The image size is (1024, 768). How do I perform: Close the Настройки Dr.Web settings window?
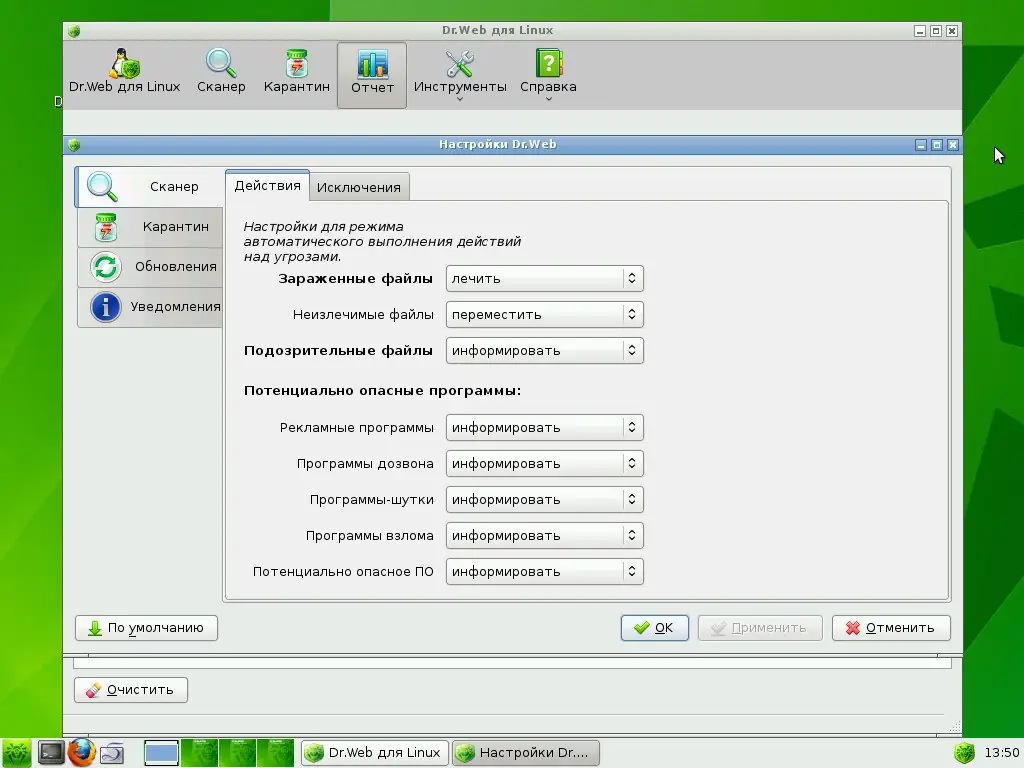[x=953, y=145]
